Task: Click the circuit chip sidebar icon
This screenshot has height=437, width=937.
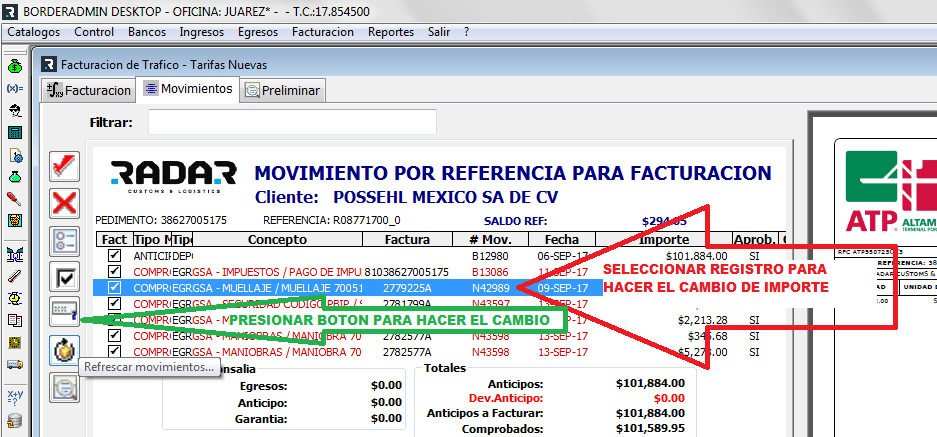Action: click(15, 342)
